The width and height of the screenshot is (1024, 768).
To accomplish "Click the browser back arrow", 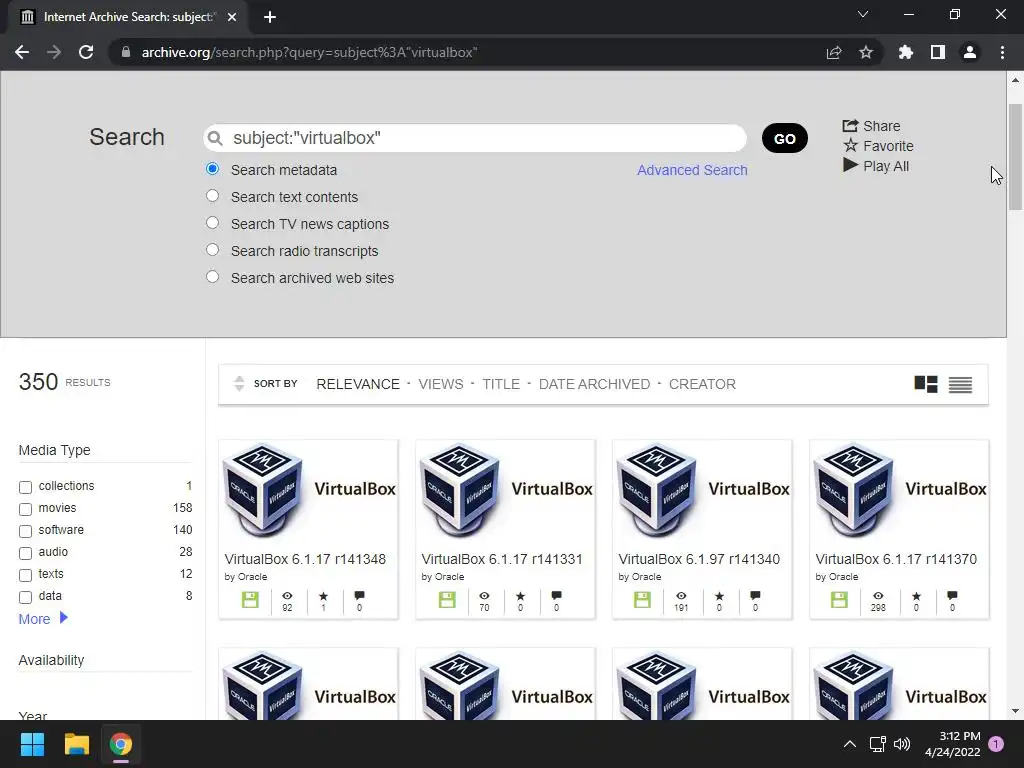I will tap(22, 52).
